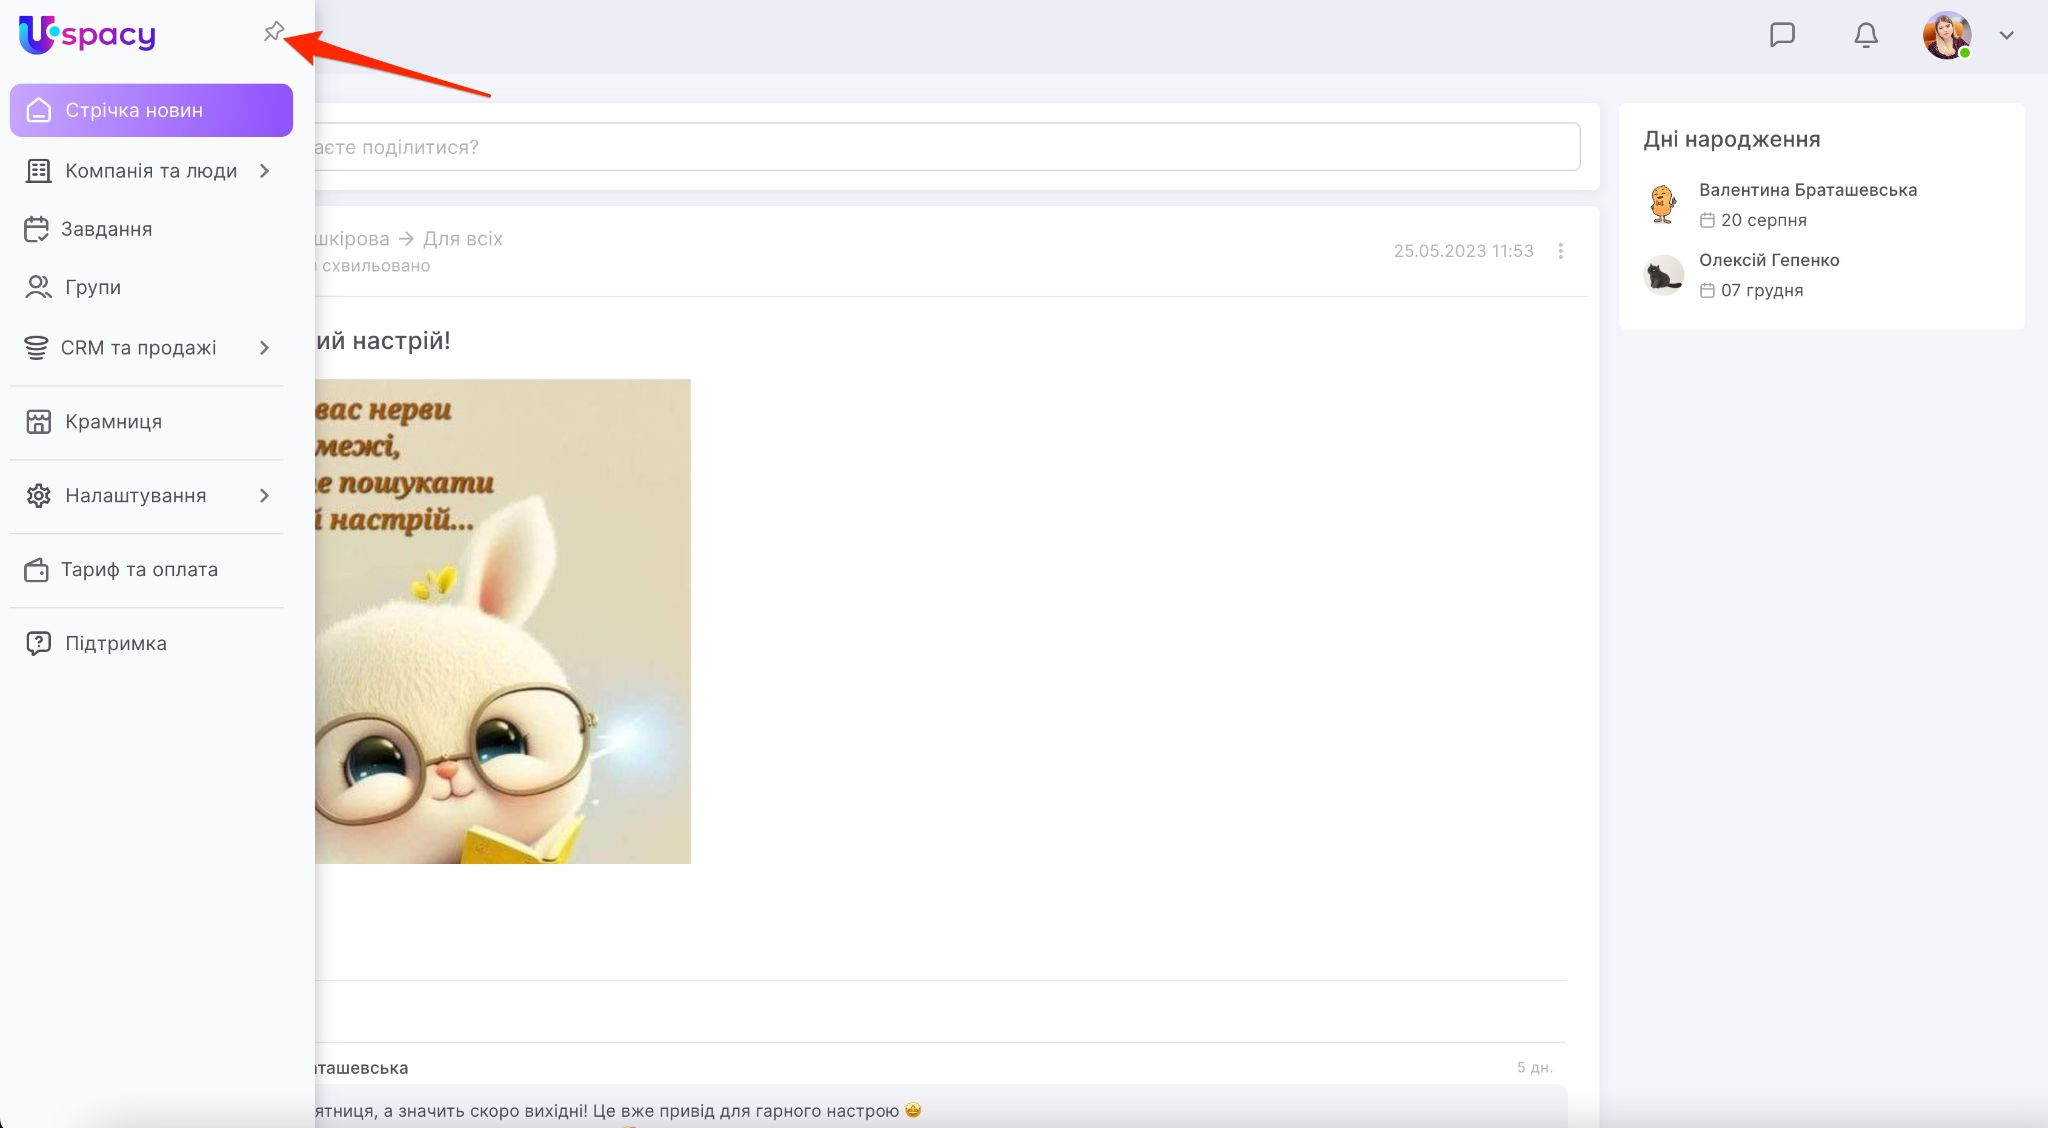
Task: Click the Uspacy logo
Action: point(88,35)
